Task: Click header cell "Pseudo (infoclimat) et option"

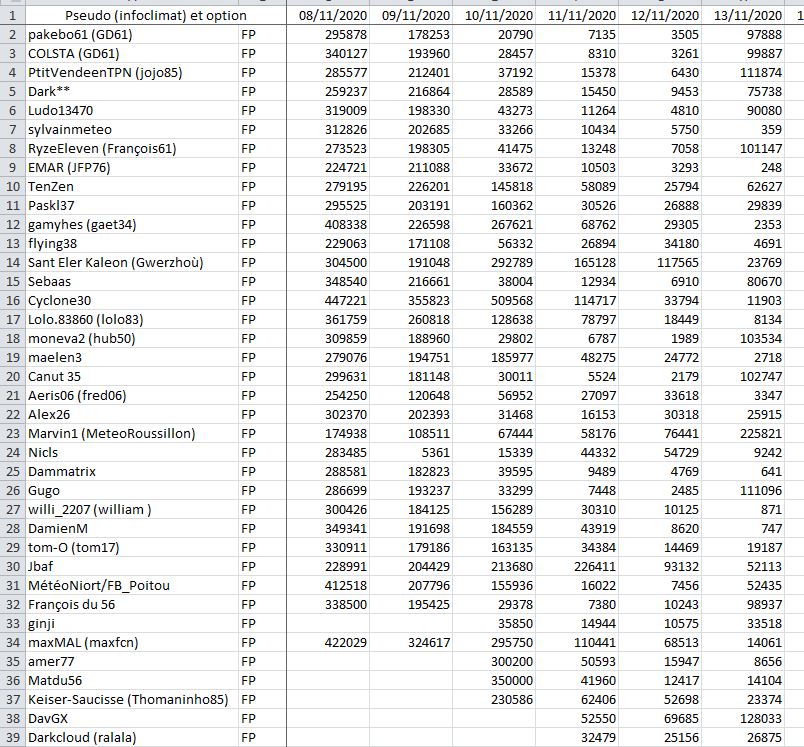Action: [x=156, y=15]
